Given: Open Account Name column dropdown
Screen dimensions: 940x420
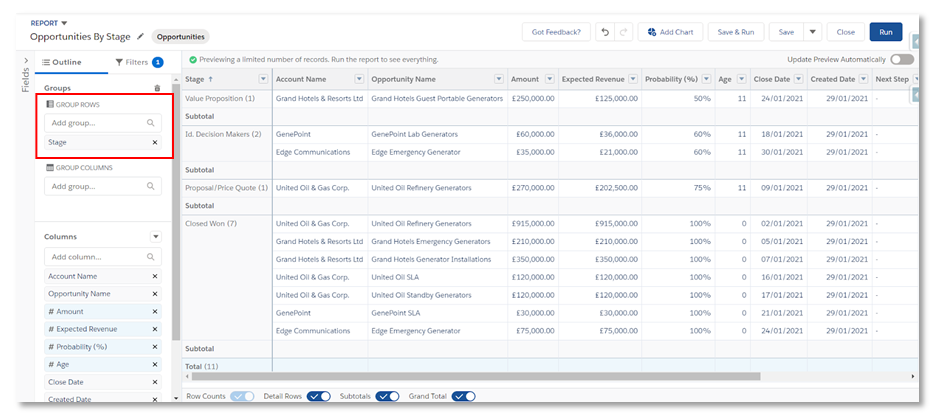Looking at the screenshot, I should point(359,79).
